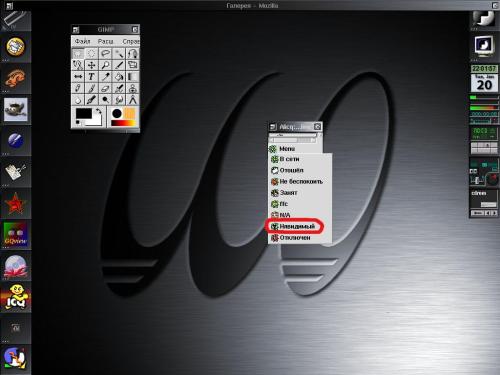Reset colors to default black and white
The image size is (500, 375).
(x=78, y=123)
